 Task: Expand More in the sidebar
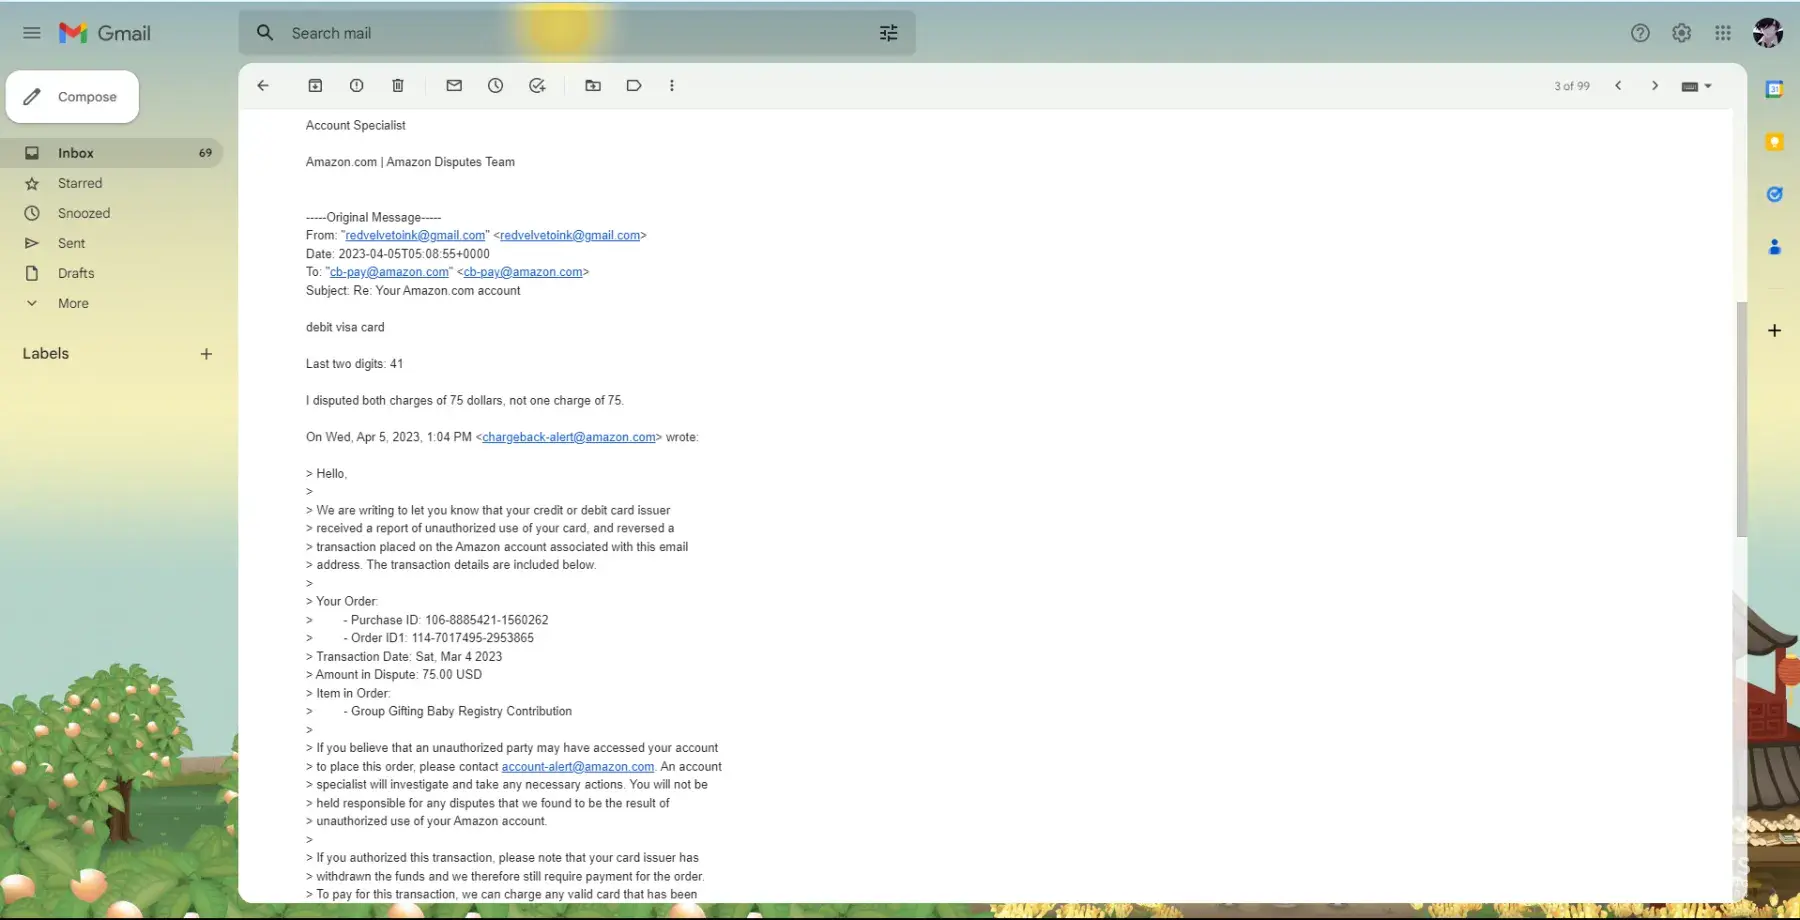pos(73,303)
